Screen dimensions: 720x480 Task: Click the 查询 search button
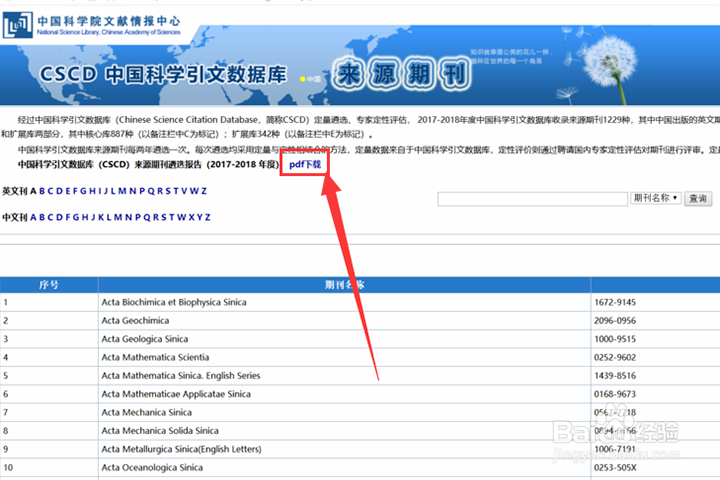(698, 198)
